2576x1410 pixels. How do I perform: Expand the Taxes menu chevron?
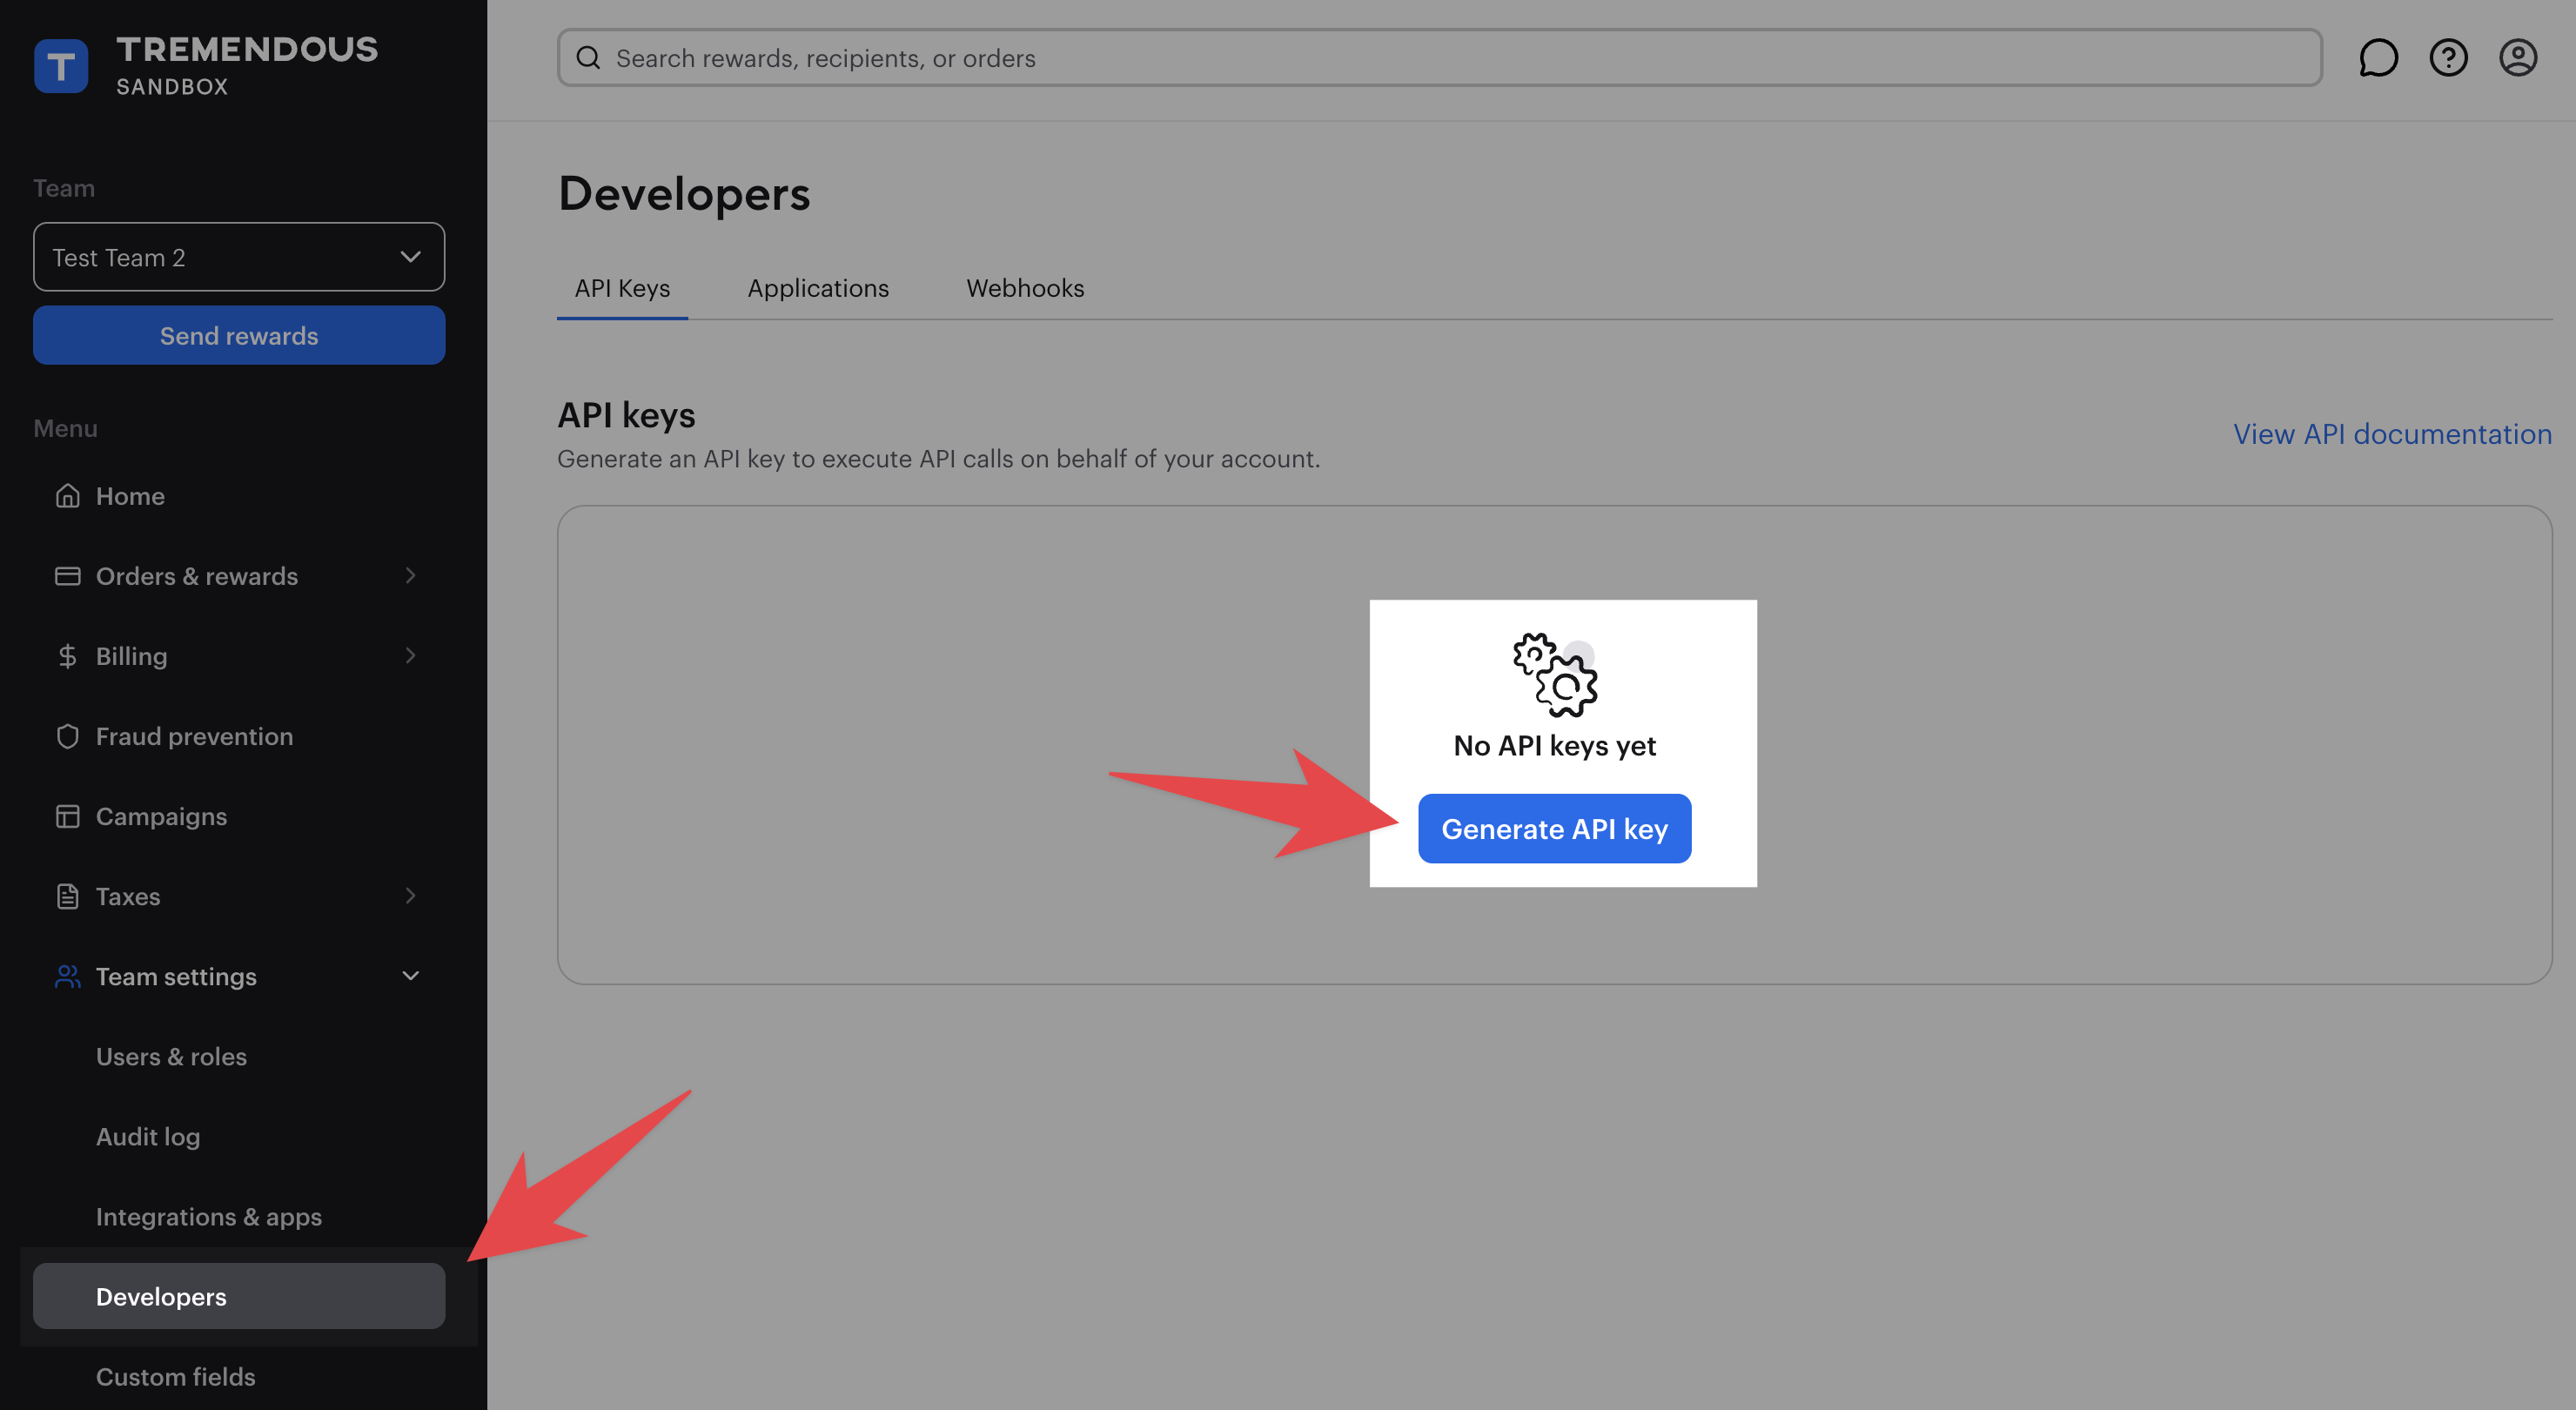(410, 896)
